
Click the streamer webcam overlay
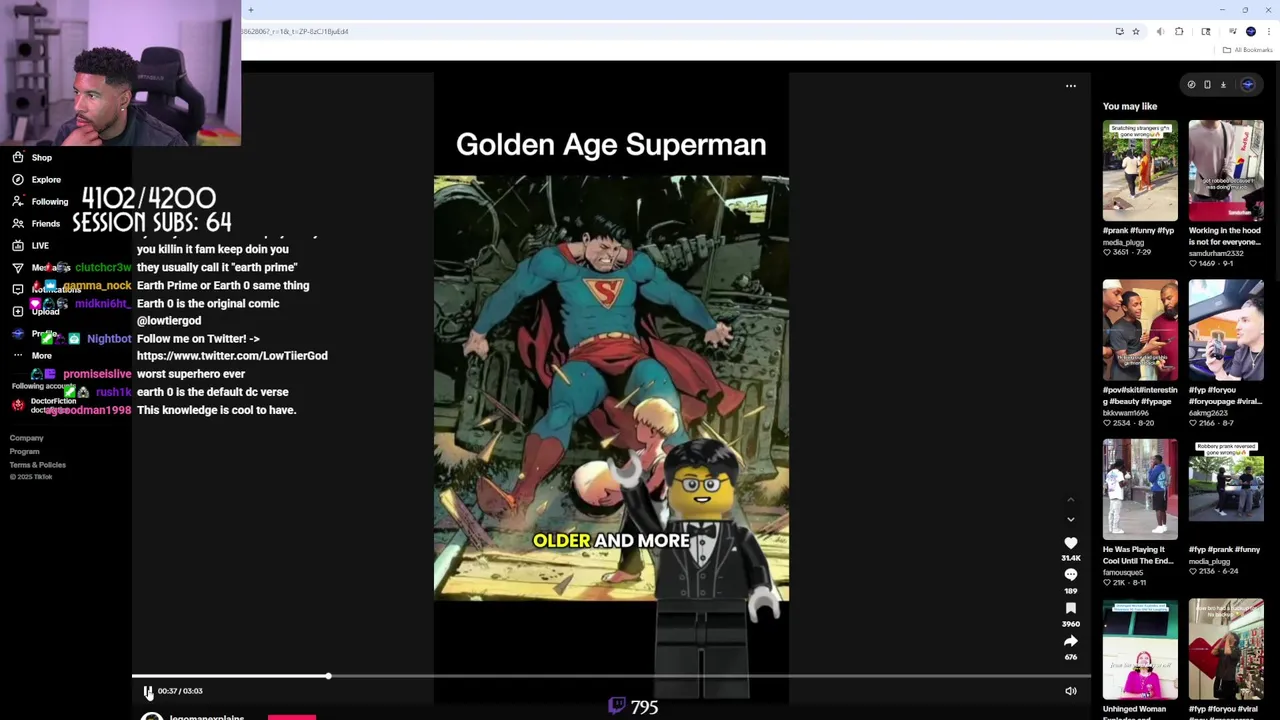(120, 73)
